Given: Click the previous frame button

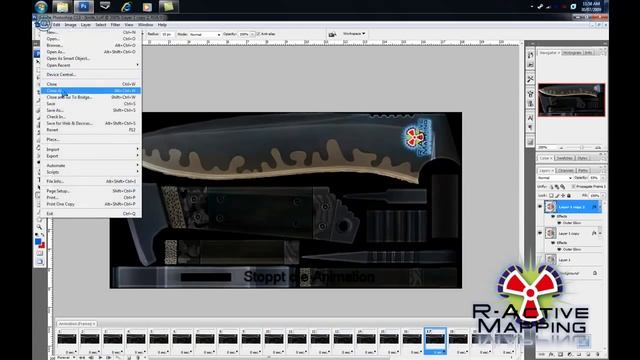Looking at the screenshot, I should 91,358.
